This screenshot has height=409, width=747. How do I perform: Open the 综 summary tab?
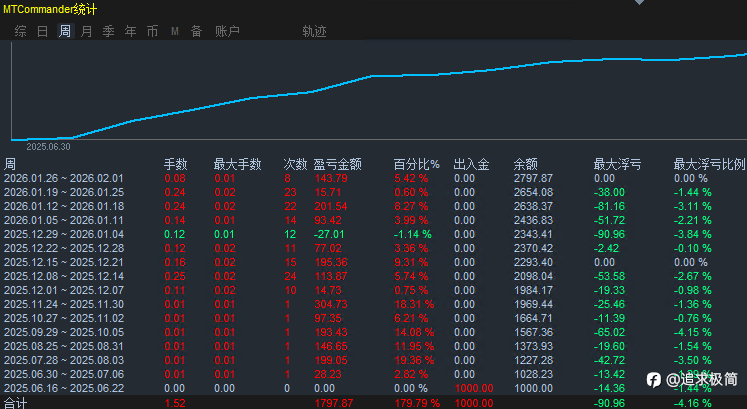coord(20,31)
